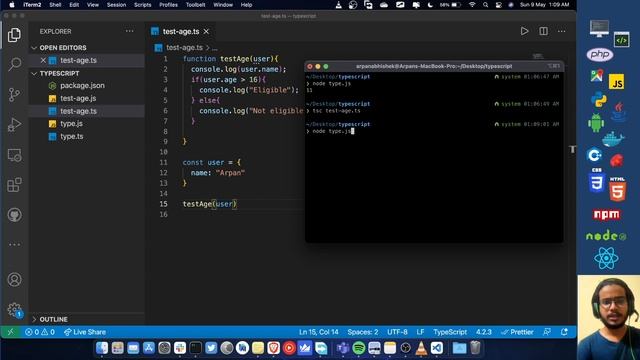
Task: Open the Explorer view in activity bar
Action: pyautogui.click(x=14, y=35)
